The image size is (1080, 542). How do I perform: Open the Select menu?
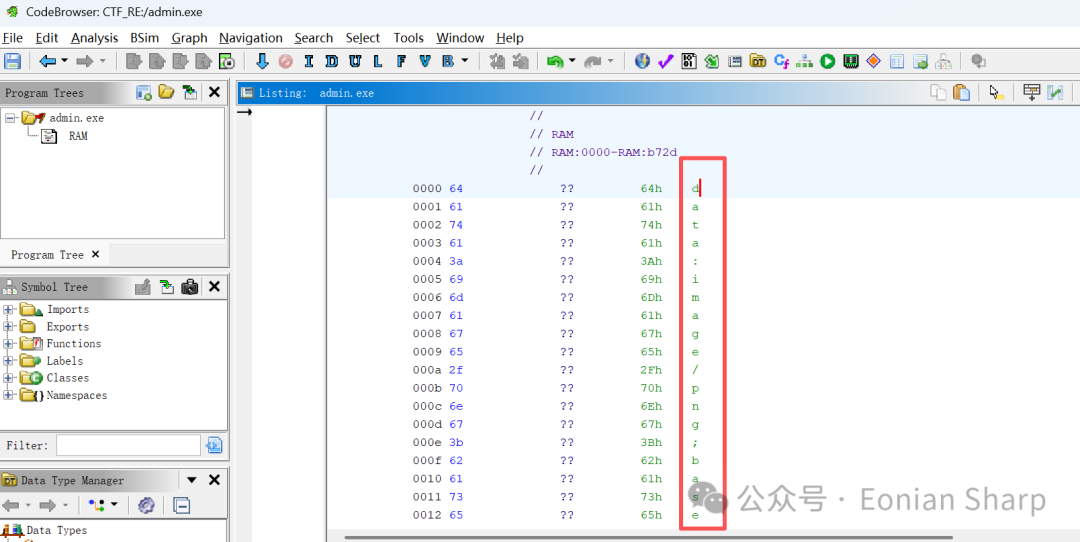click(x=363, y=38)
